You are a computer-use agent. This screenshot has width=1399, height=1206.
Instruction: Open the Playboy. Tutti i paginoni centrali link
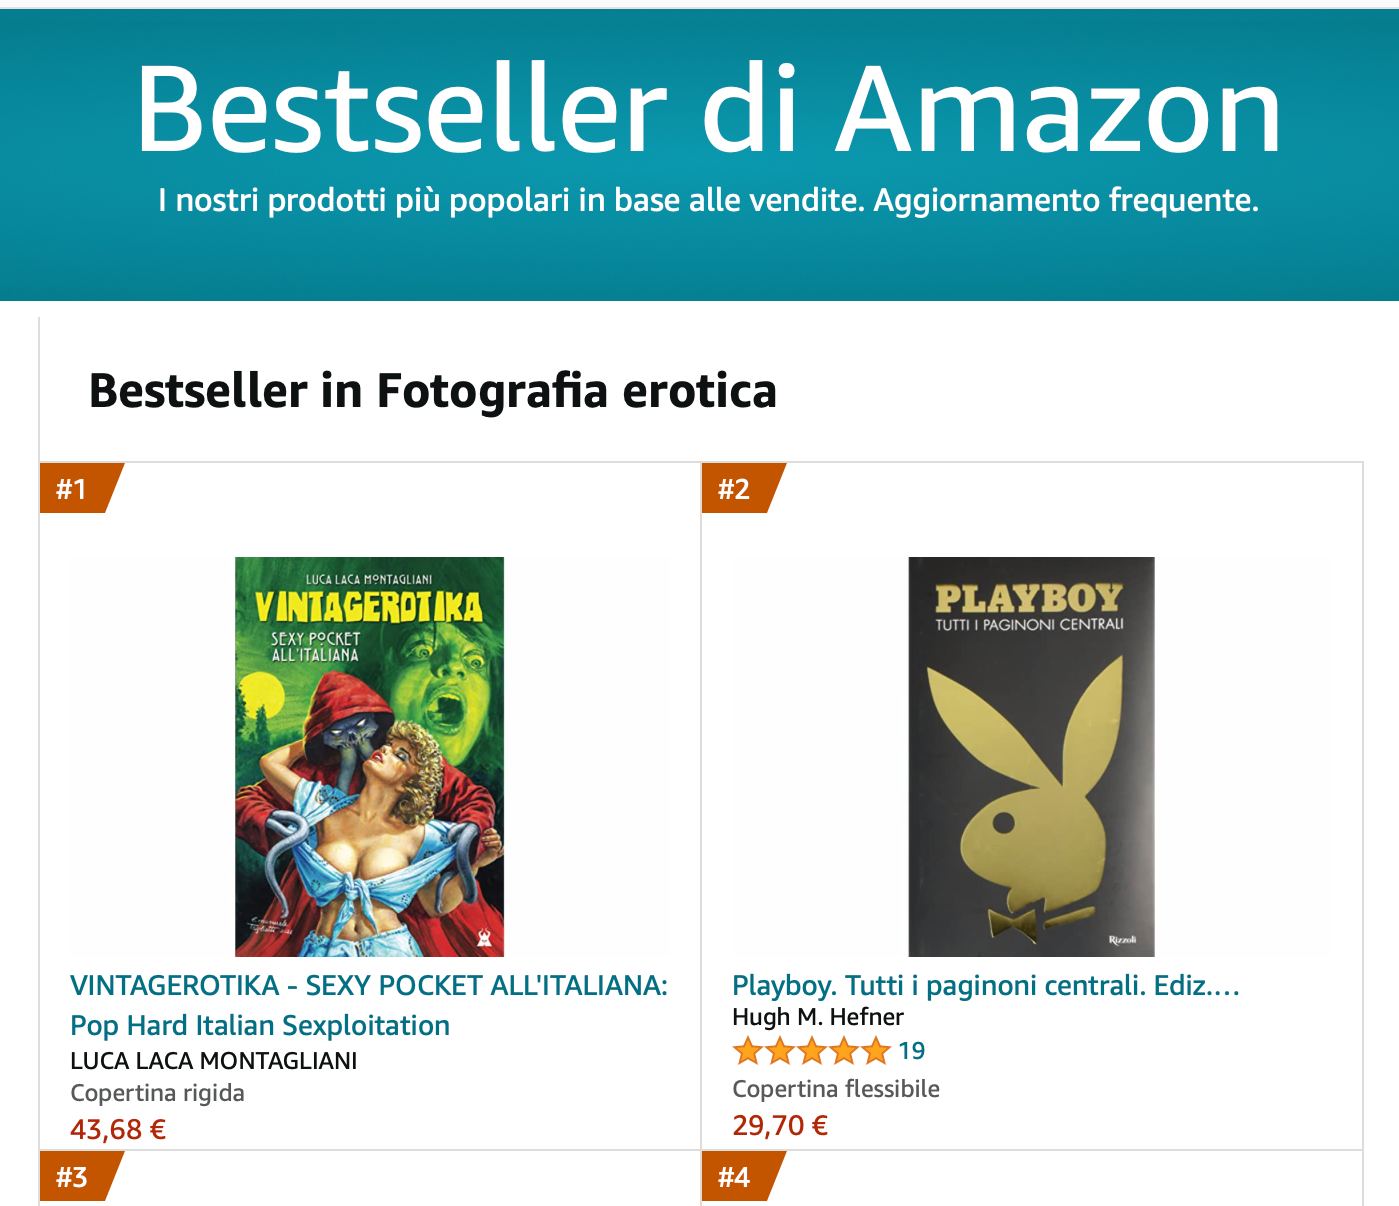(986, 986)
